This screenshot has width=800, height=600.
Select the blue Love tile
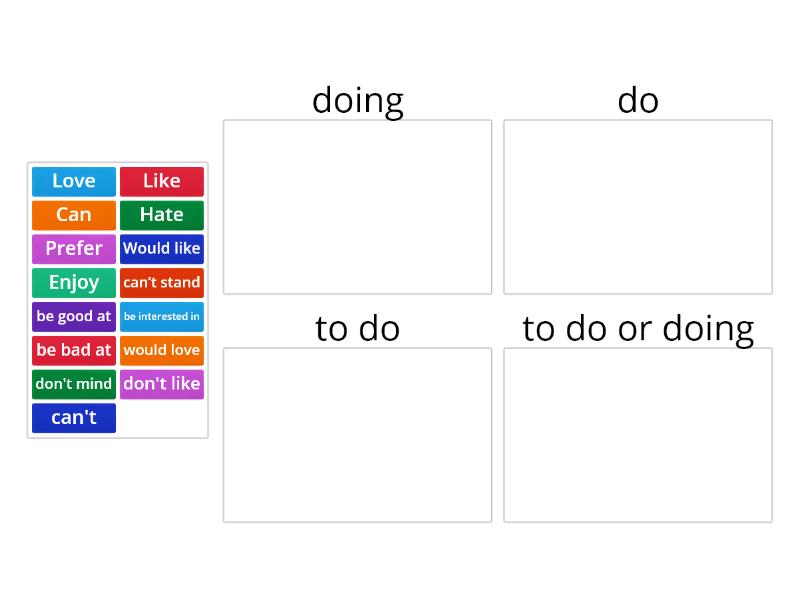click(74, 181)
